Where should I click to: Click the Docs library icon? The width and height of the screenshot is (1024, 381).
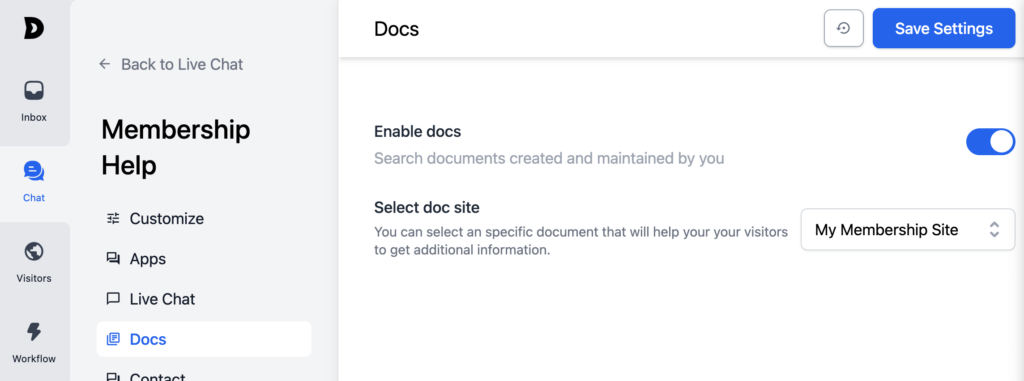coord(113,339)
